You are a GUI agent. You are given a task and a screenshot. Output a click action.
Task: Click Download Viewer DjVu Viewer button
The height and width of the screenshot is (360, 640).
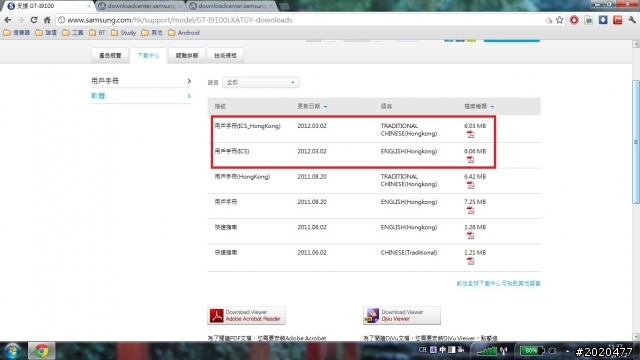[x=402, y=316]
